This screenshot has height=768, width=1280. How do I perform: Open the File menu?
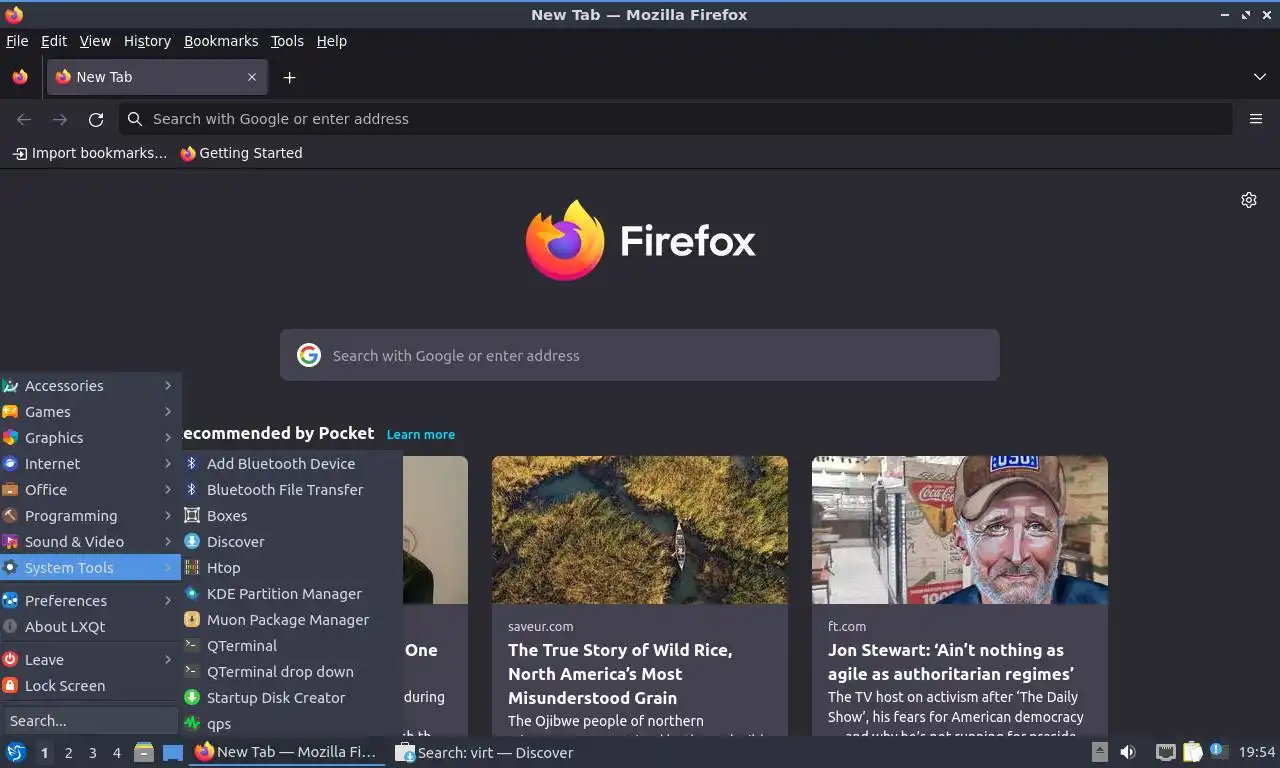point(17,41)
